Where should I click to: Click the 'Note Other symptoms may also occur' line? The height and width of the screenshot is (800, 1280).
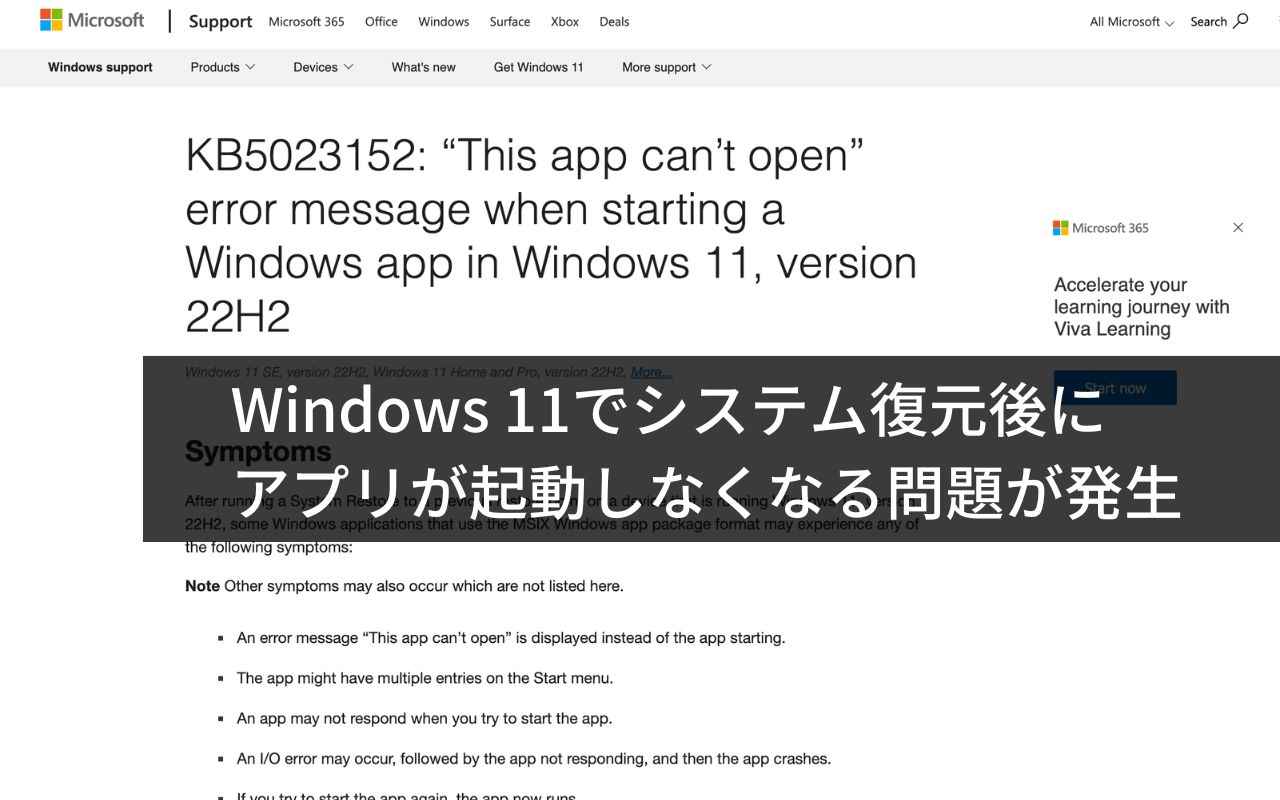[x=404, y=586]
